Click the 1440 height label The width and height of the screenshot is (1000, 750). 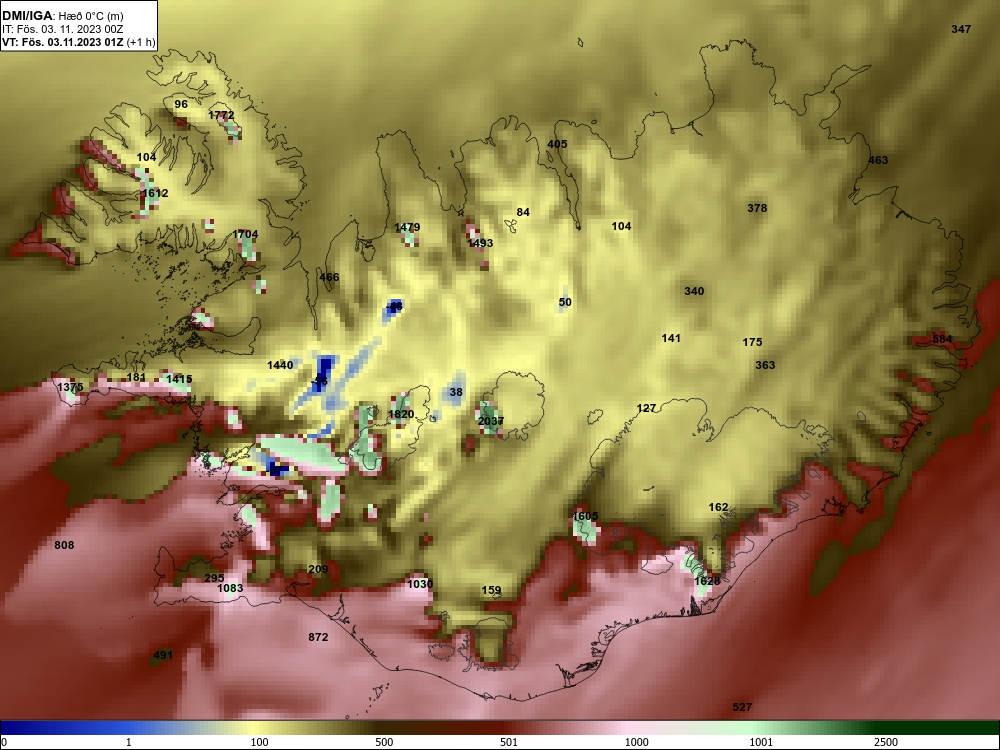(x=280, y=365)
